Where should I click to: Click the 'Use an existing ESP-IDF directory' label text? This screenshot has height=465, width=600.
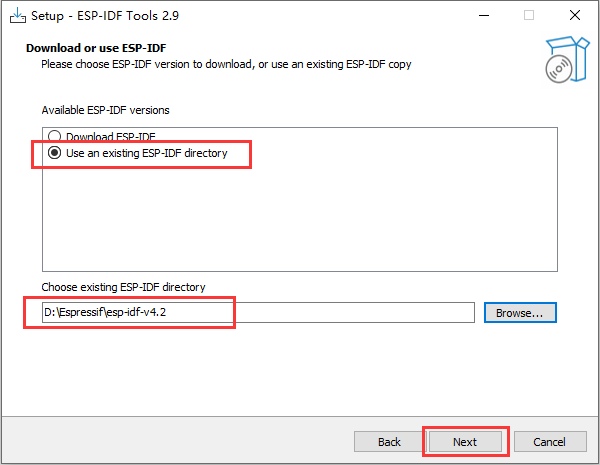pyautogui.click(x=147, y=153)
